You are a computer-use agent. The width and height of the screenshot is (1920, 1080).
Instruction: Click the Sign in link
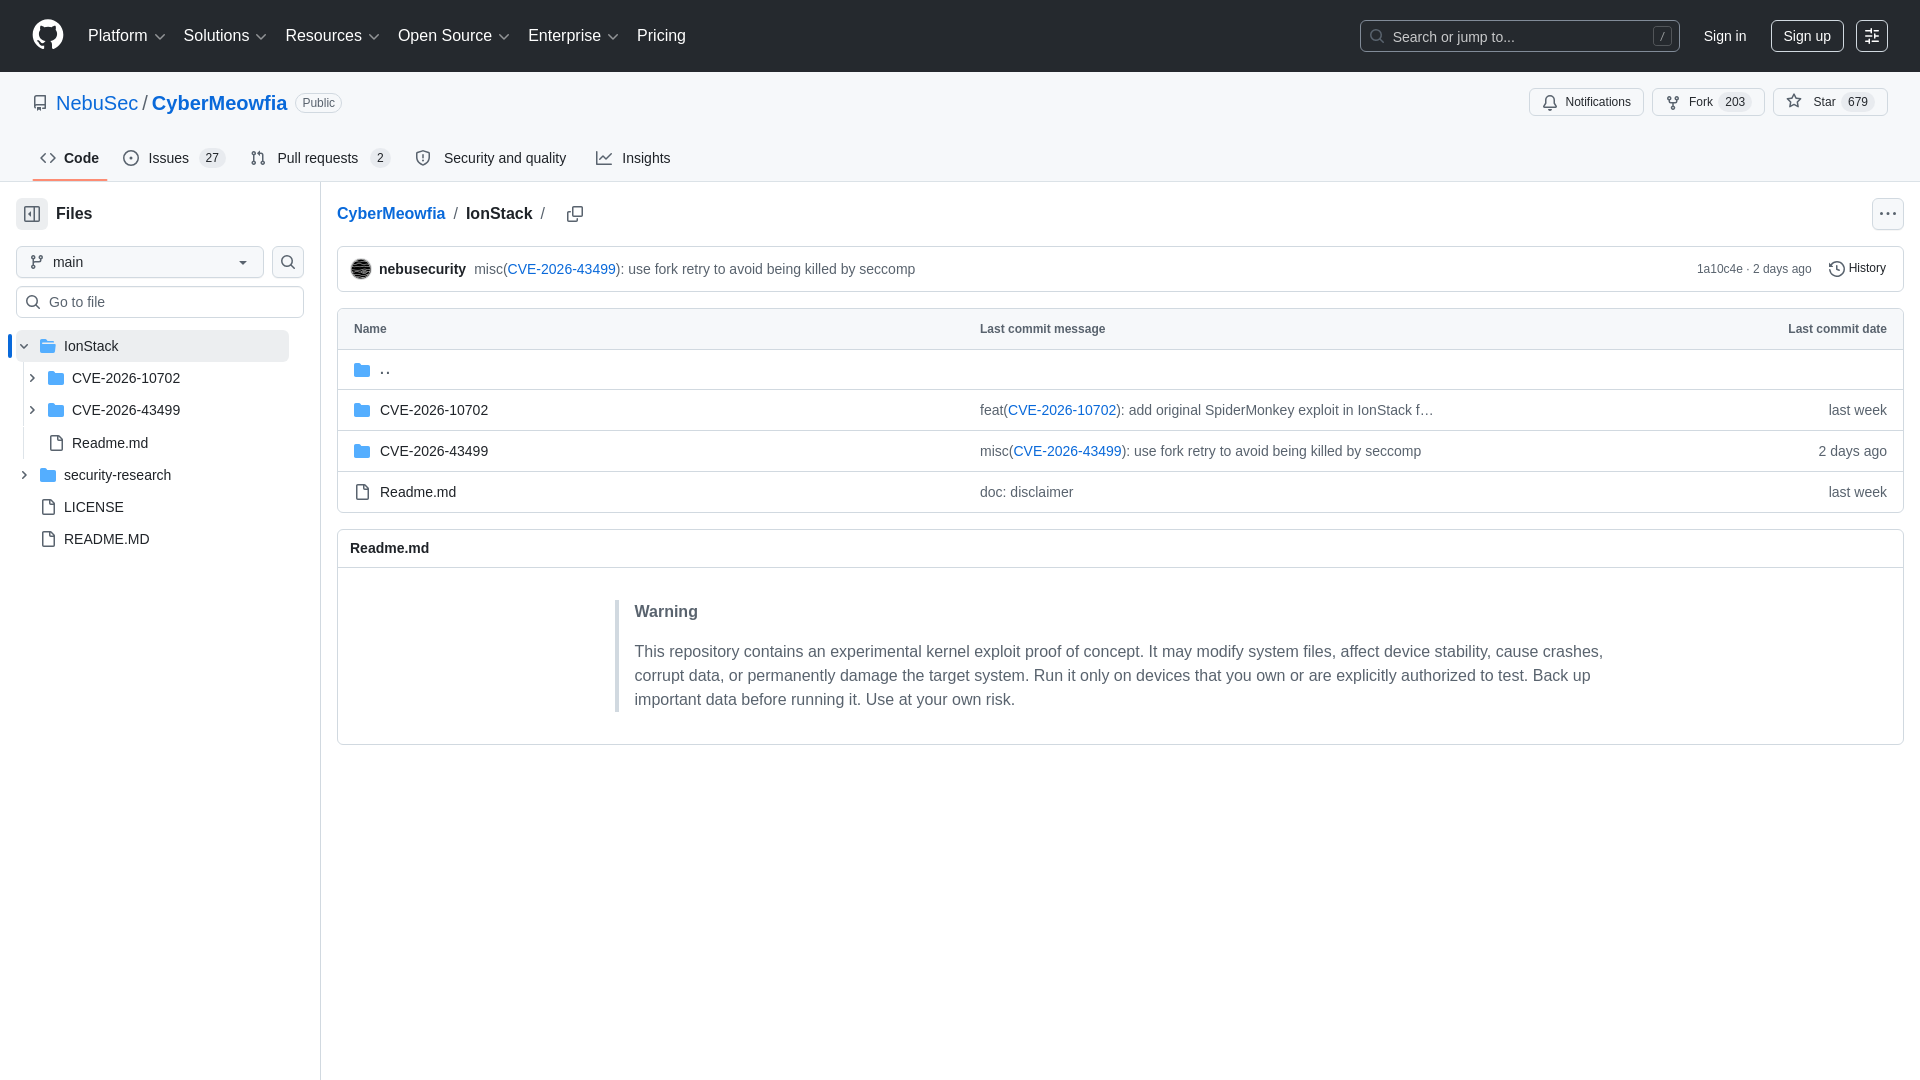click(x=1725, y=36)
